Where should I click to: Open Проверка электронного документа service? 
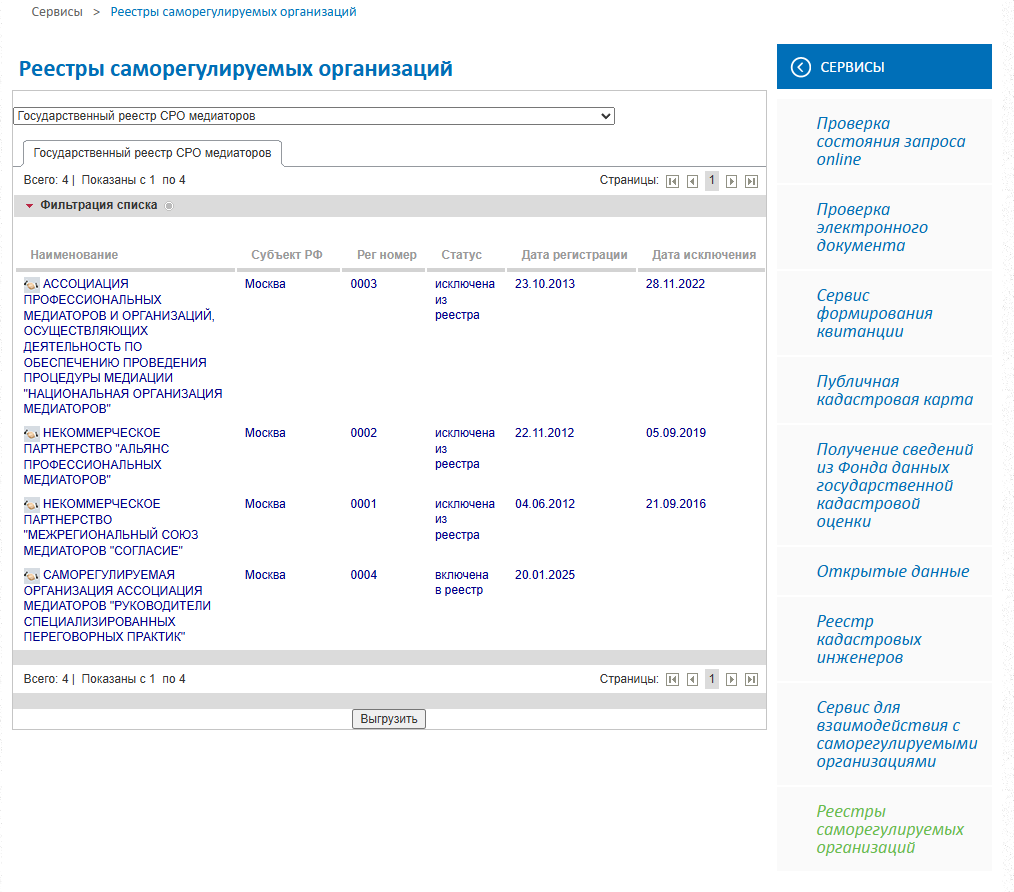872,227
